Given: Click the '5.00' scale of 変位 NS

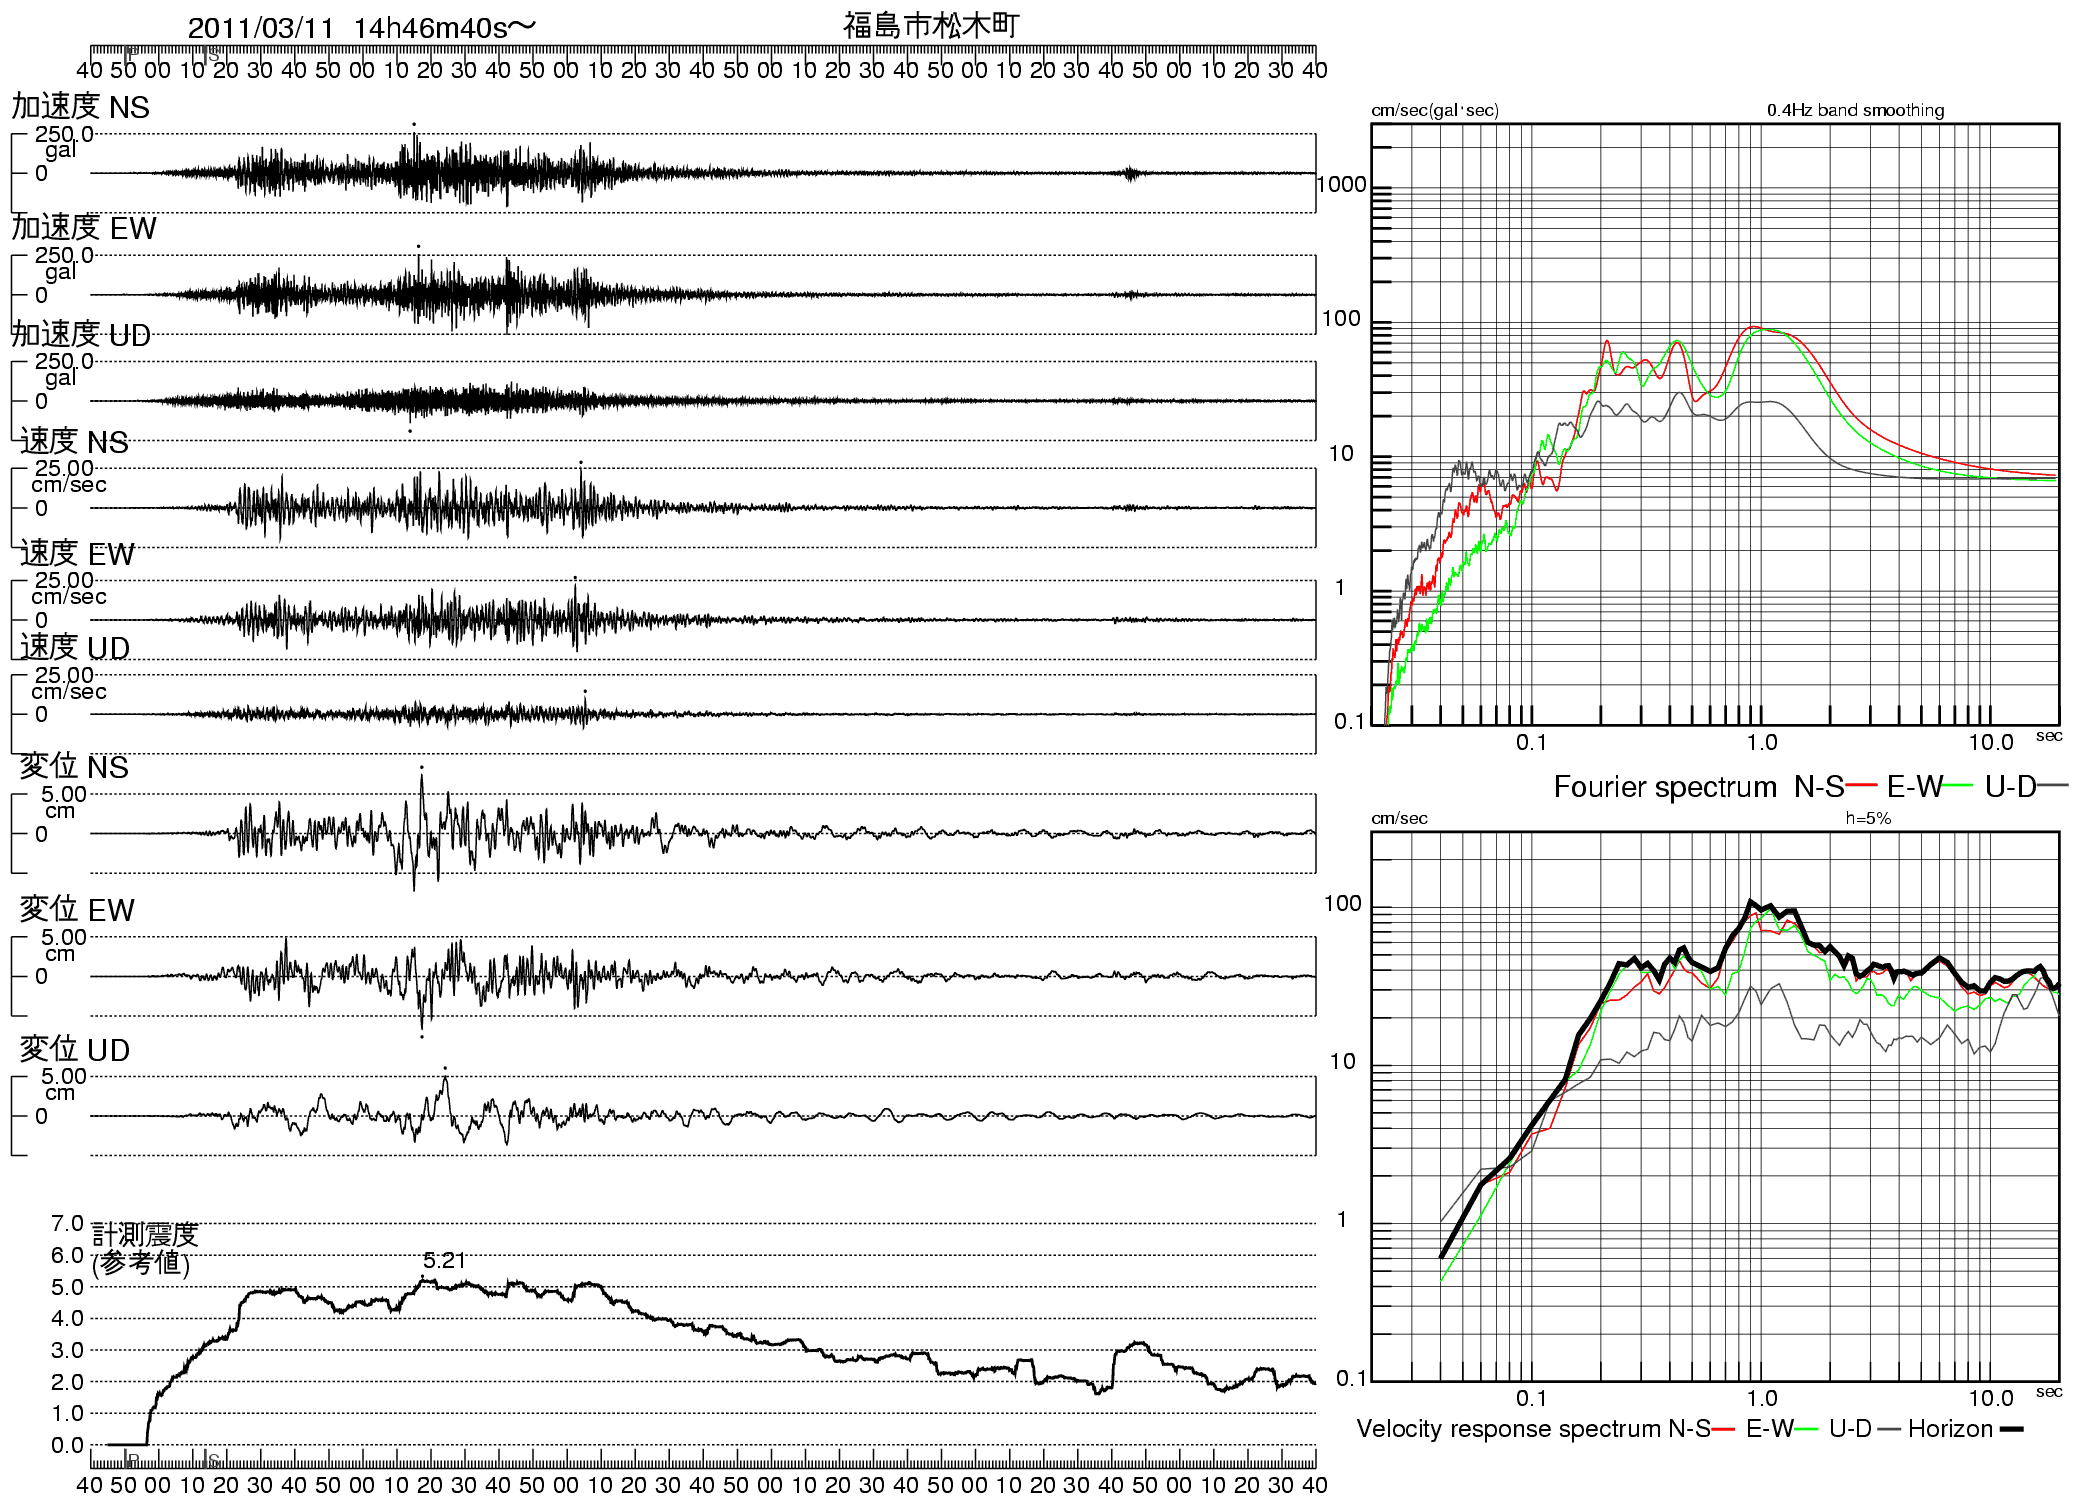Looking at the screenshot, I should tap(64, 794).
